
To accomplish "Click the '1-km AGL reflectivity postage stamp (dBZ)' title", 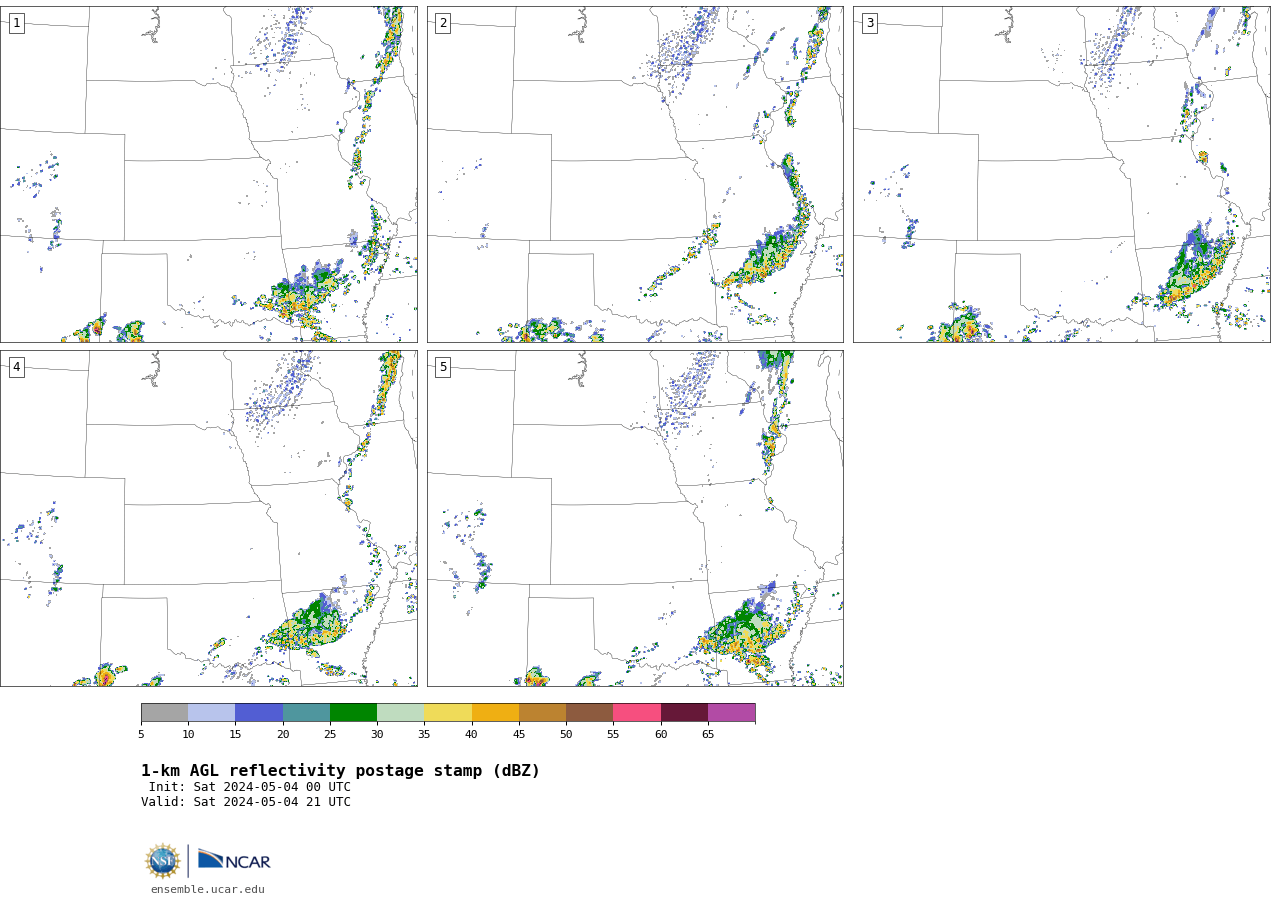I will click(340, 771).
